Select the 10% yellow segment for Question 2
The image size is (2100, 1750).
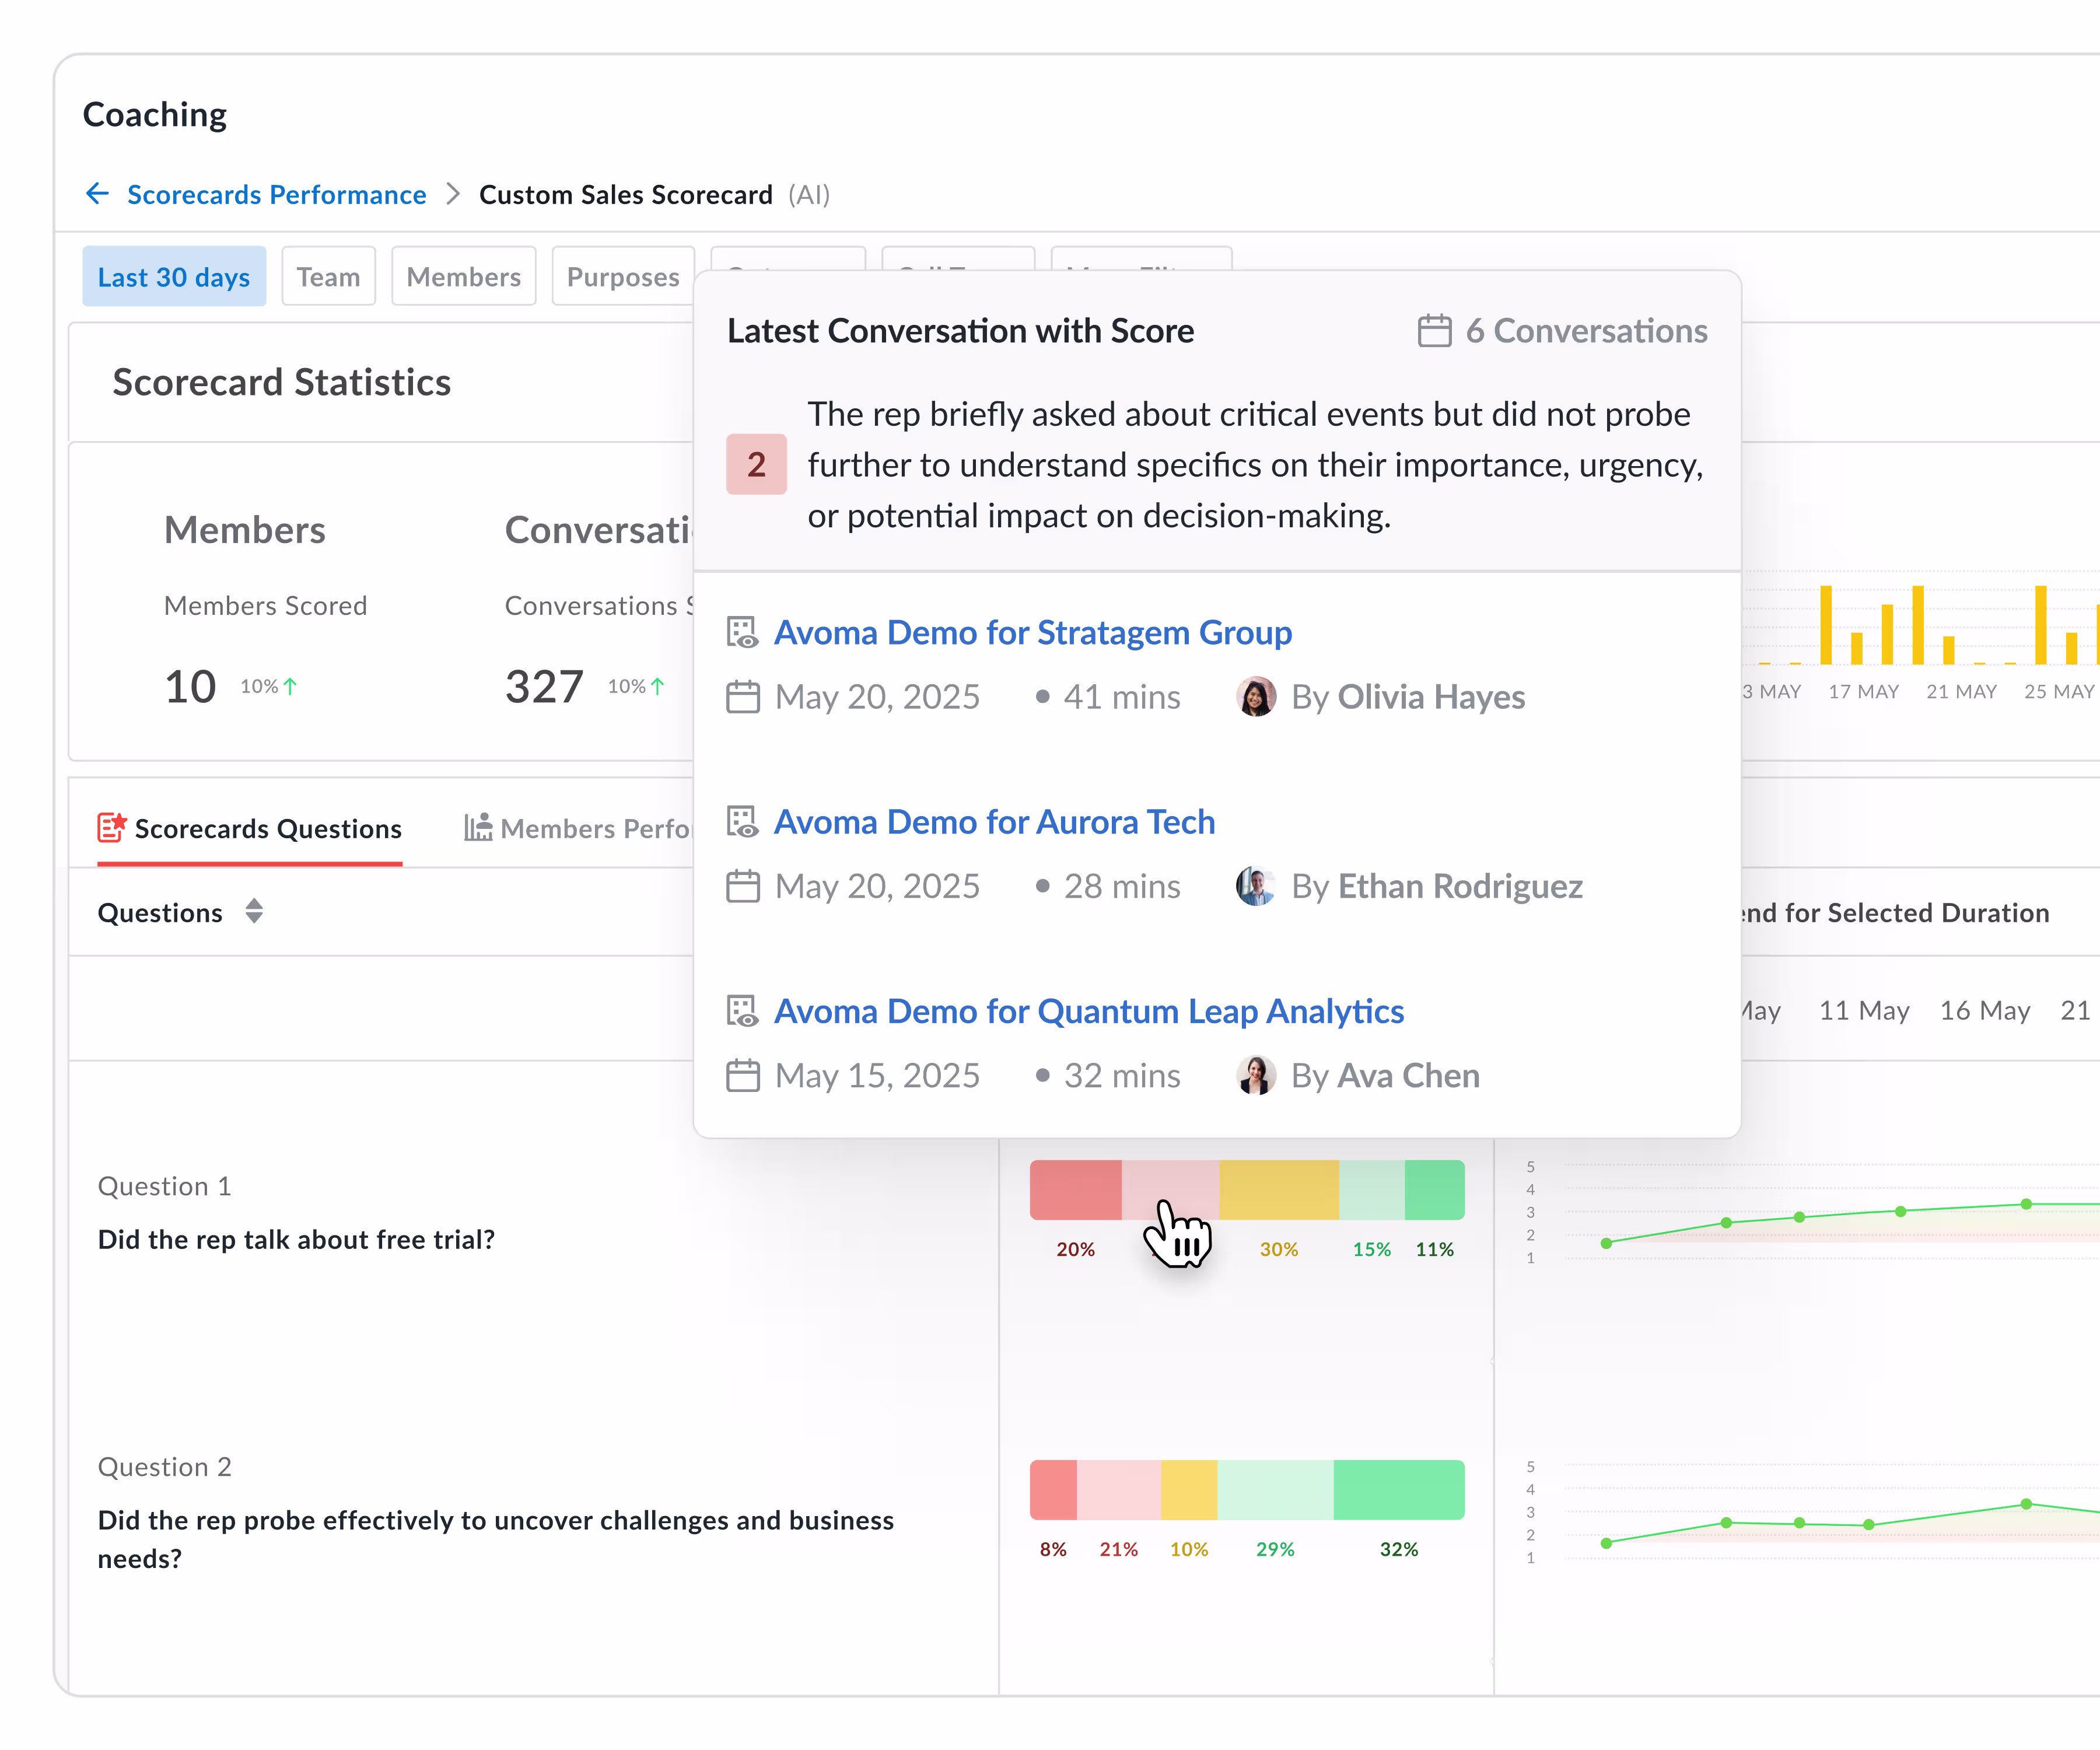pos(1189,1490)
